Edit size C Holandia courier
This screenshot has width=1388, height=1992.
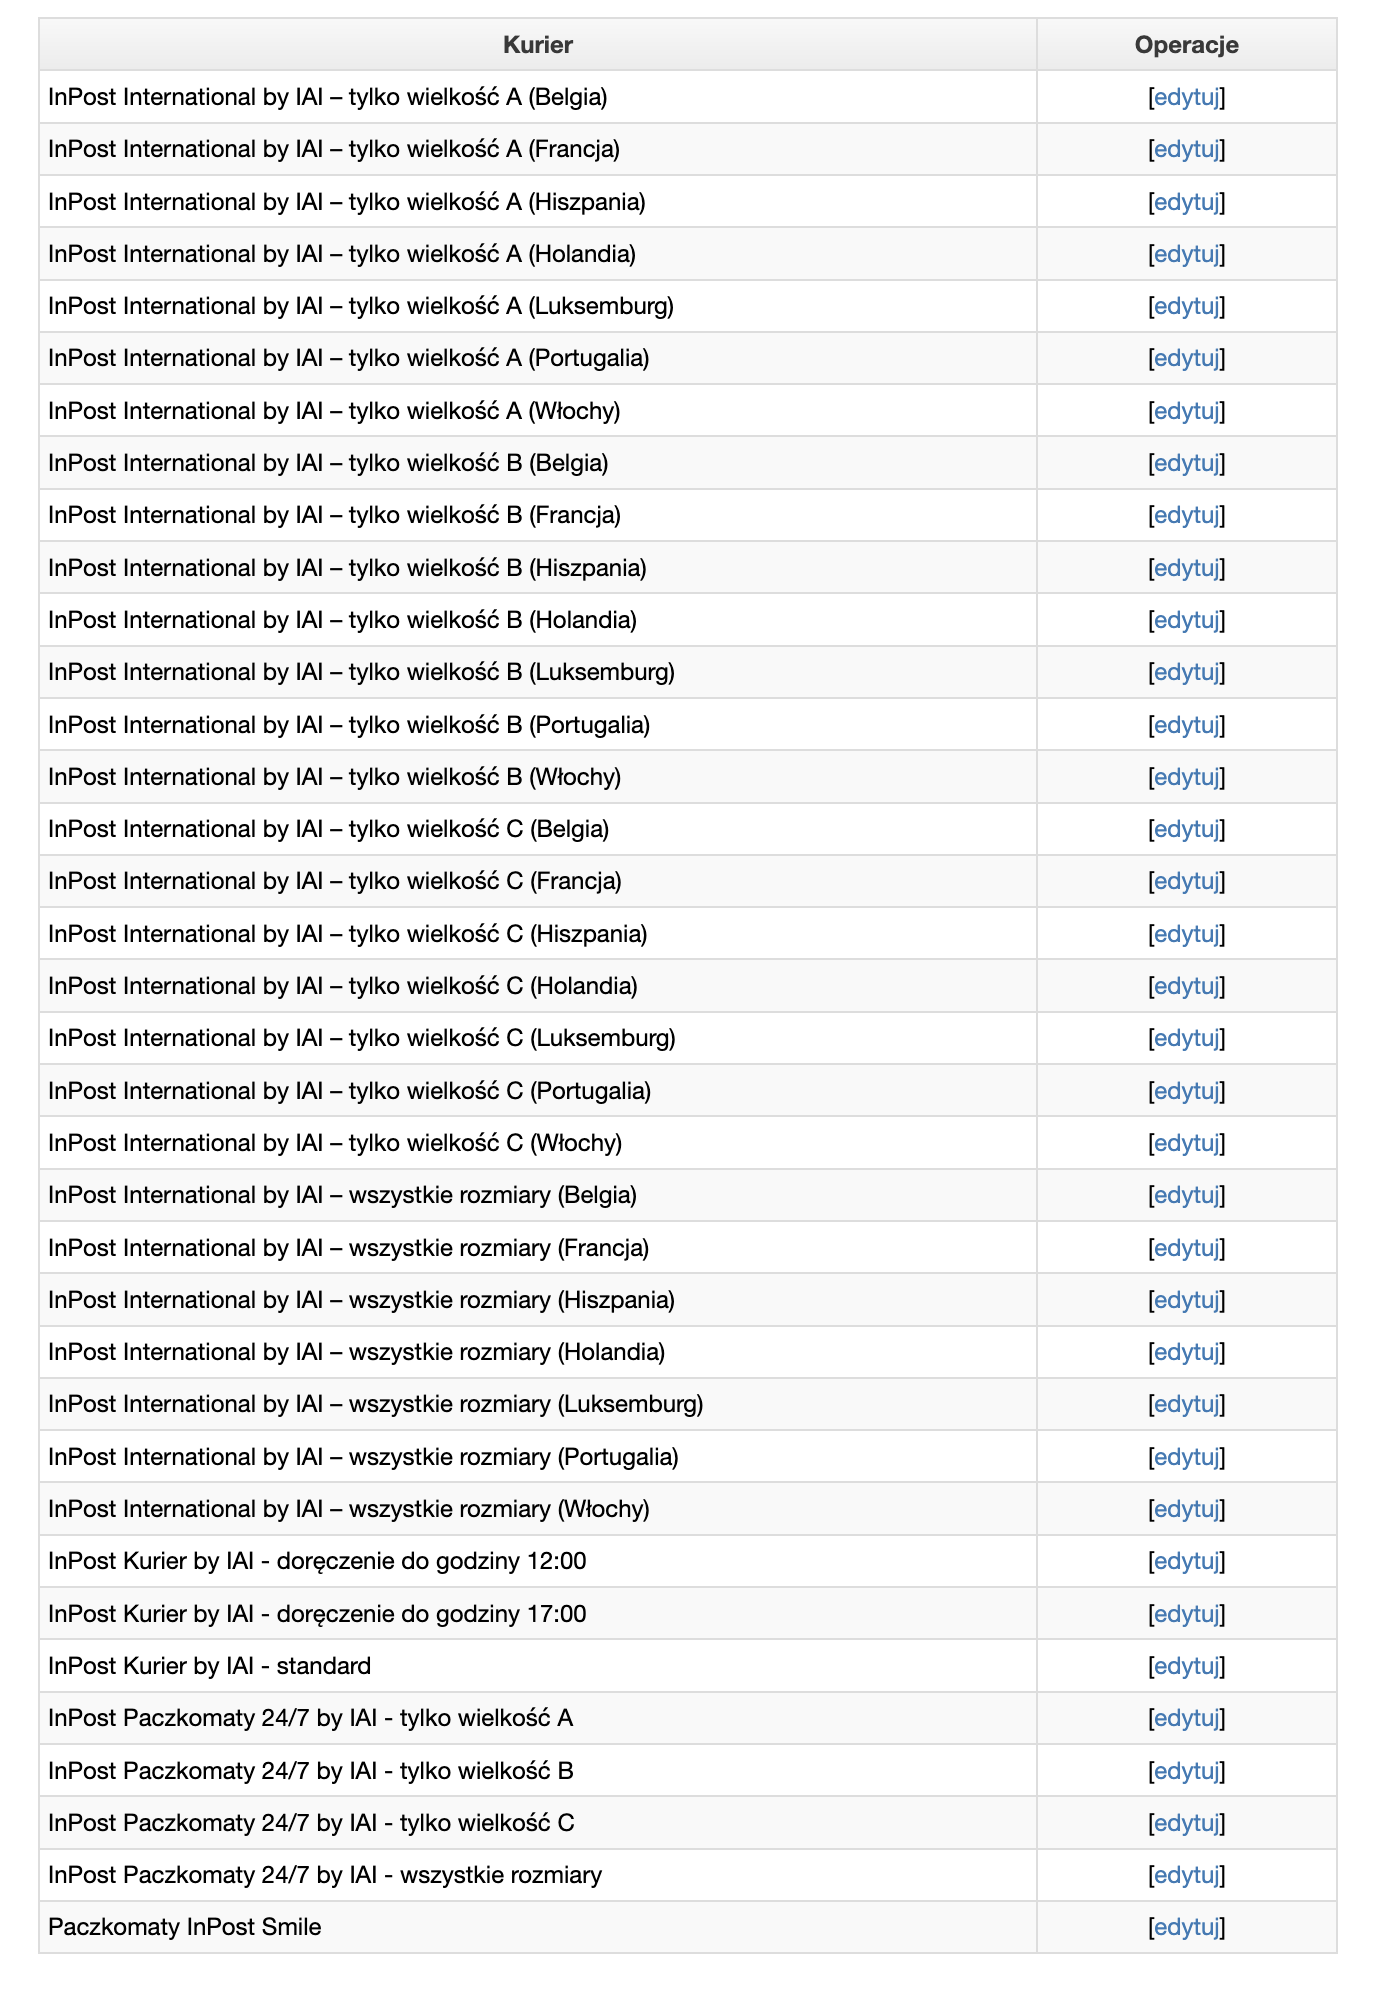[x=1186, y=986]
